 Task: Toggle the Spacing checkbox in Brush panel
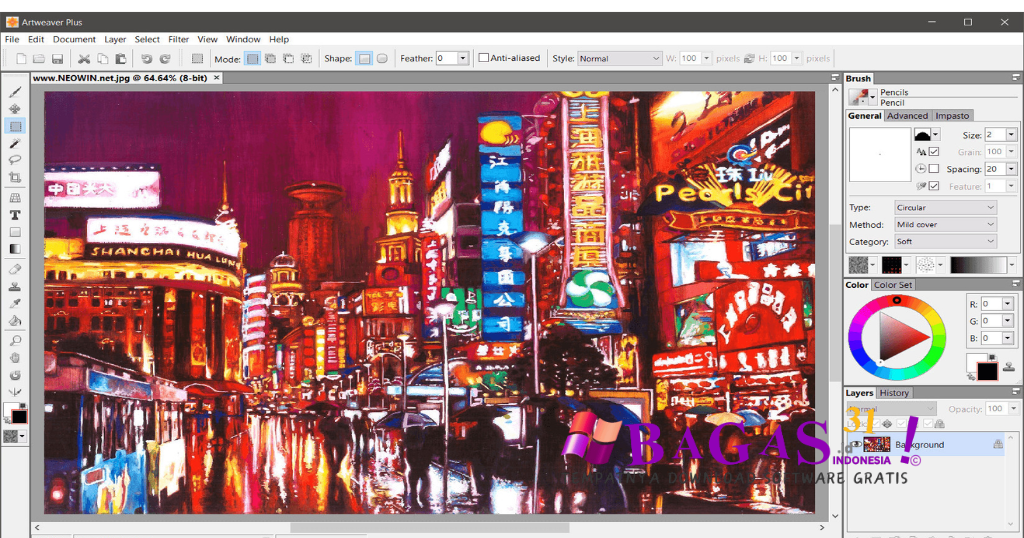[934, 168]
